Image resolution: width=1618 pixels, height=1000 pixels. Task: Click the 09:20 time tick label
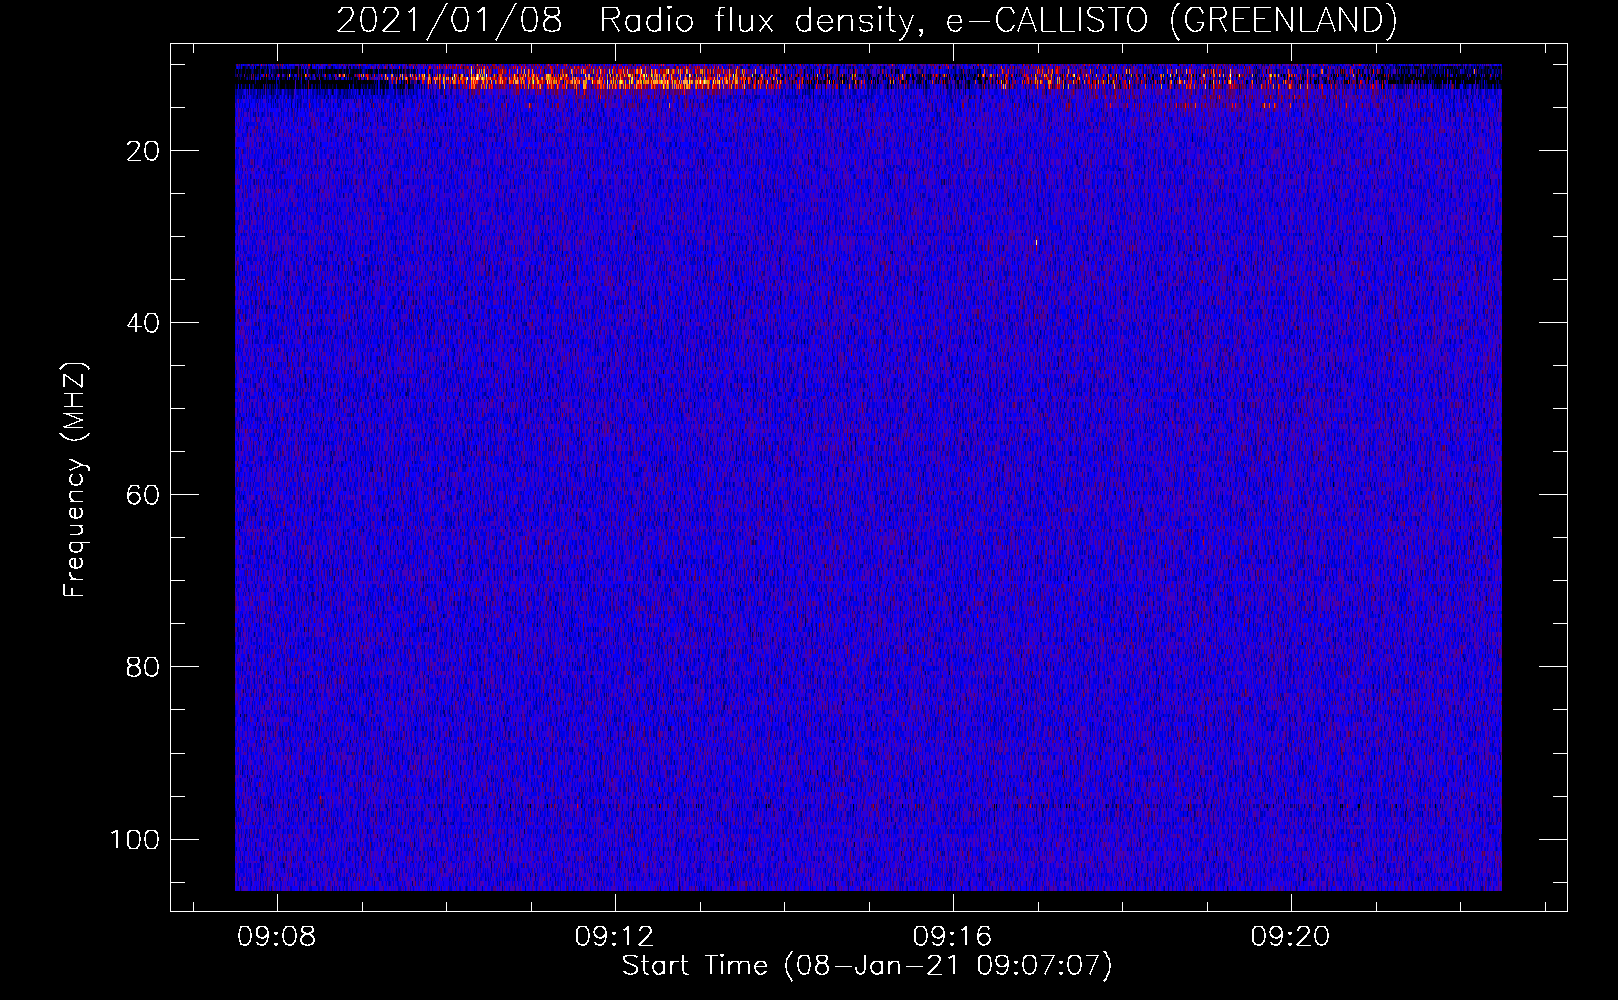(1291, 936)
